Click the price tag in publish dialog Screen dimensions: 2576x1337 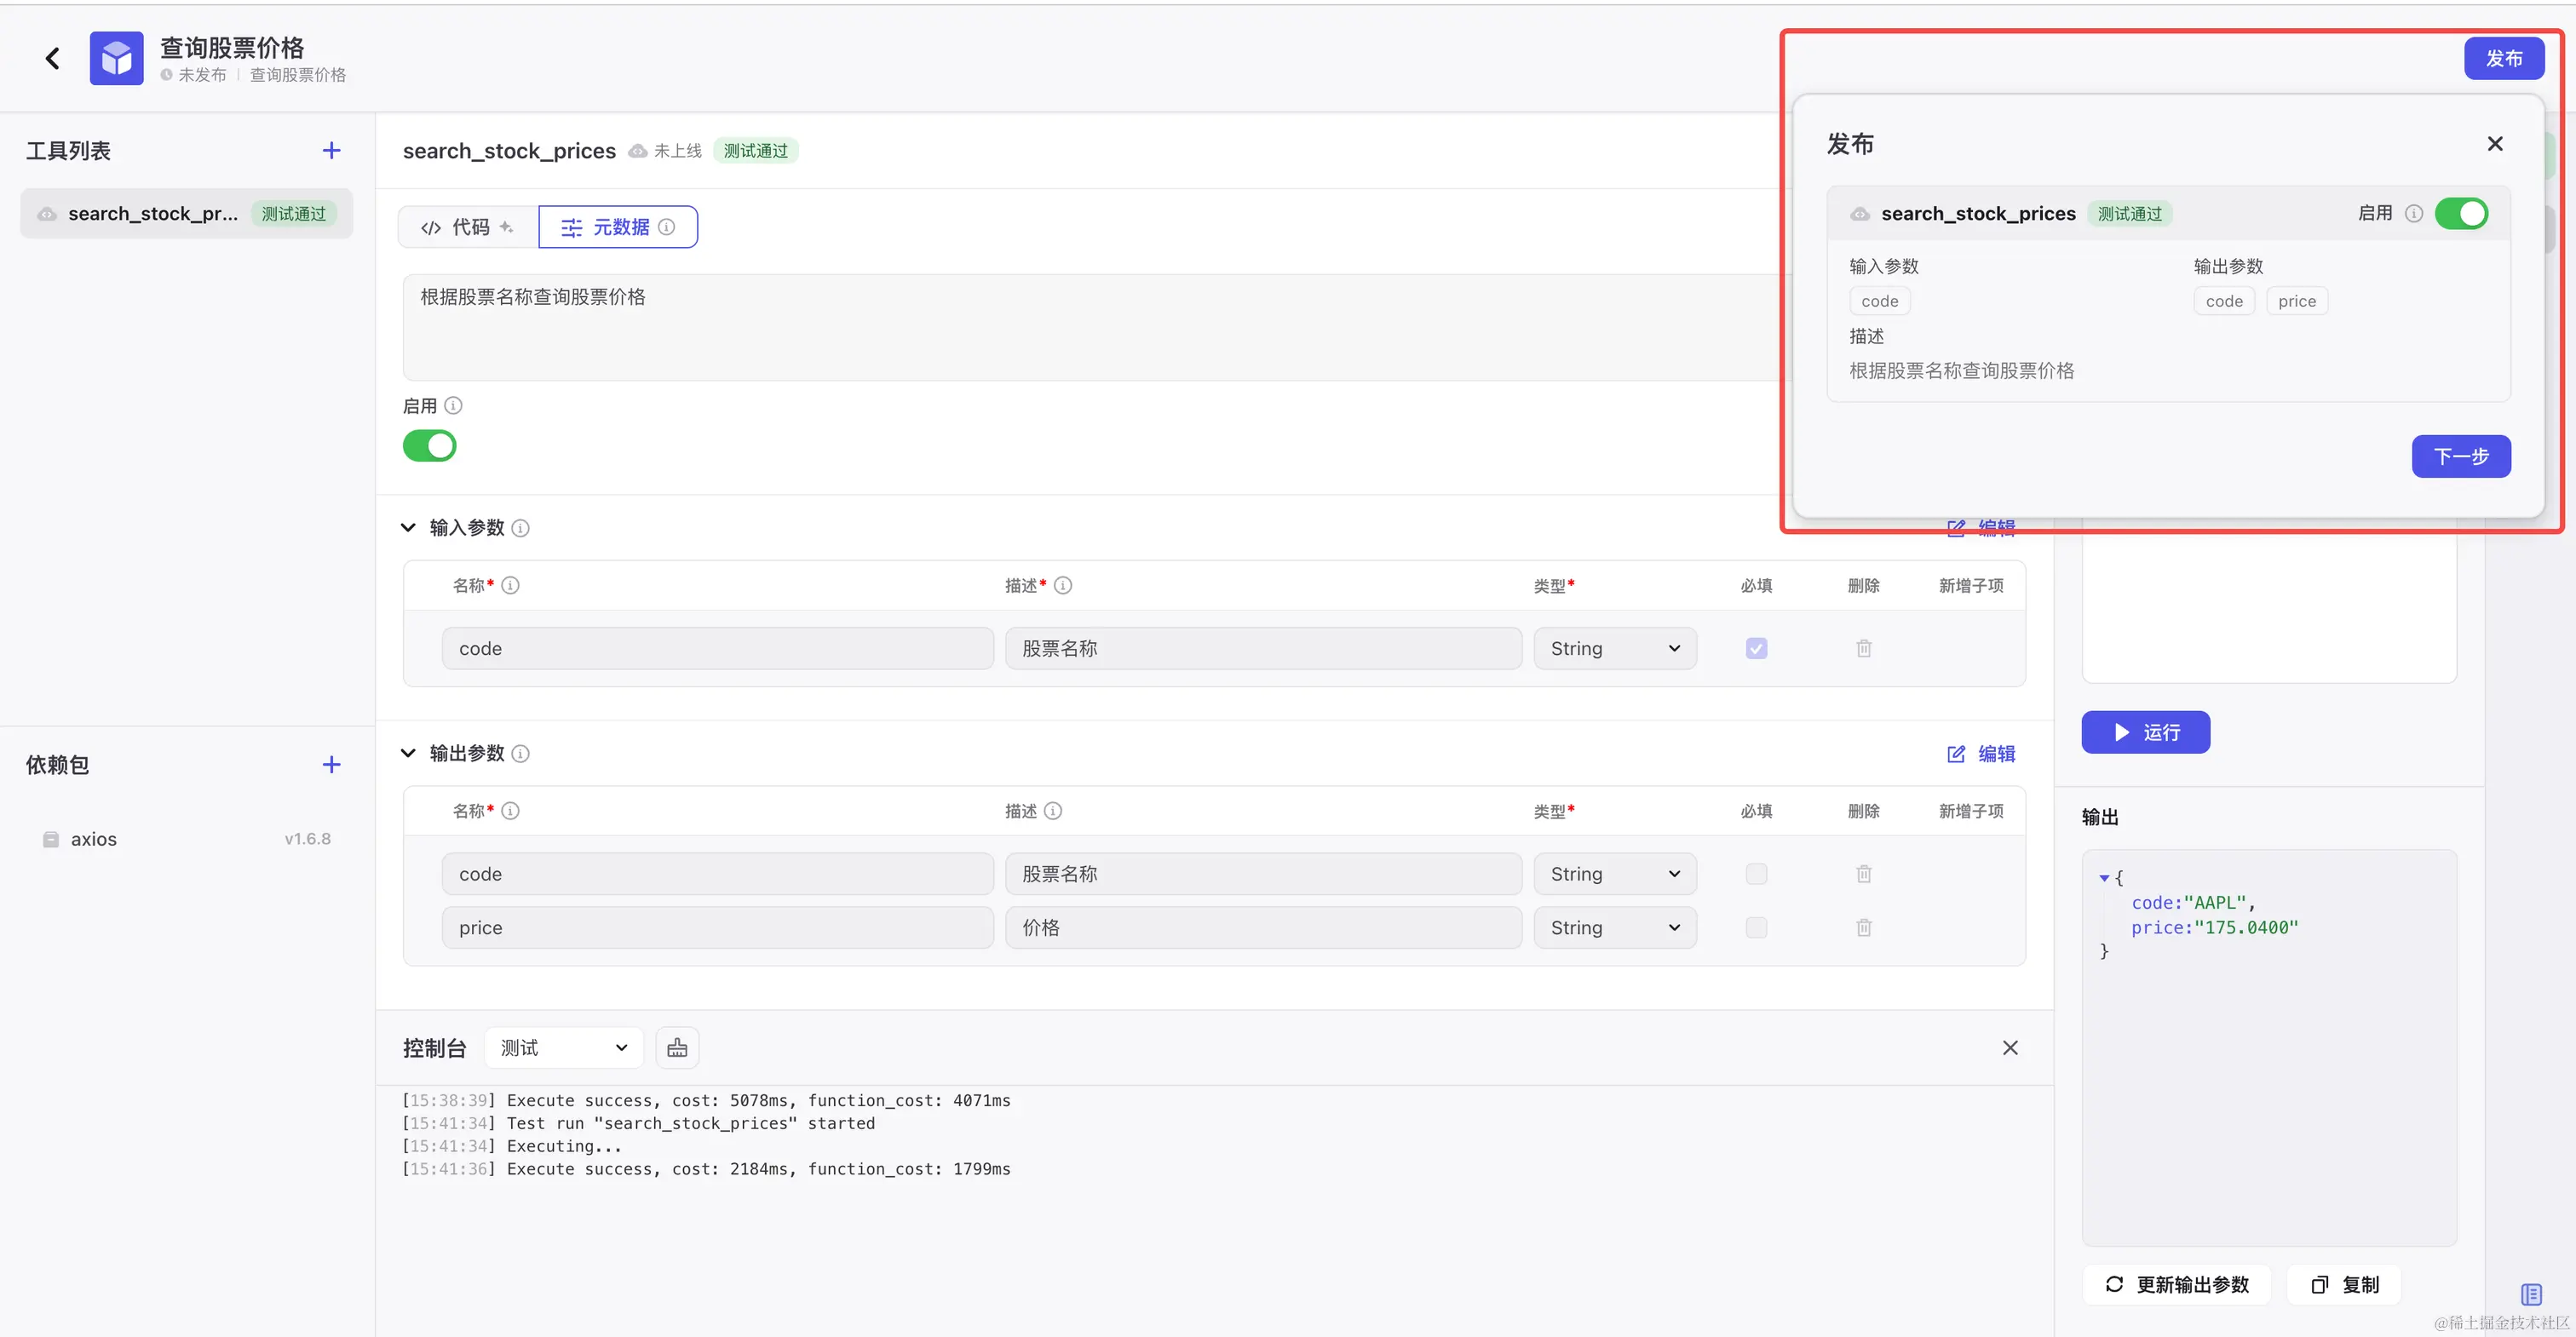pos(2297,301)
